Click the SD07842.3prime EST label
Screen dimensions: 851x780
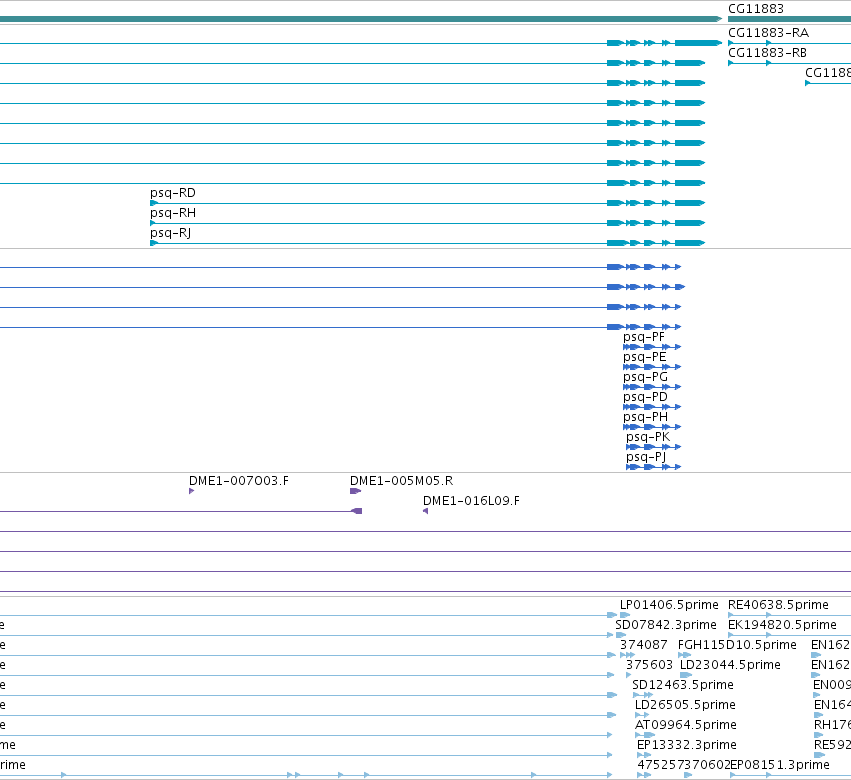pyautogui.click(x=665, y=625)
